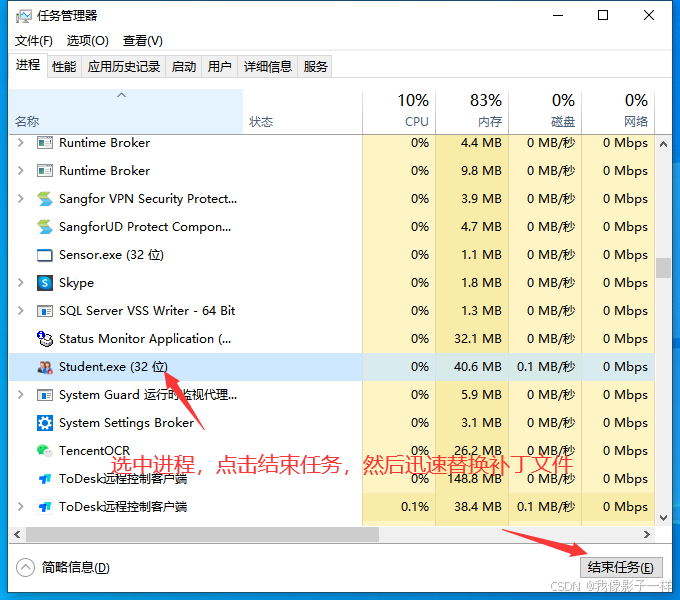Click the 结束任务(E) button
This screenshot has height=600, width=680.
(621, 567)
